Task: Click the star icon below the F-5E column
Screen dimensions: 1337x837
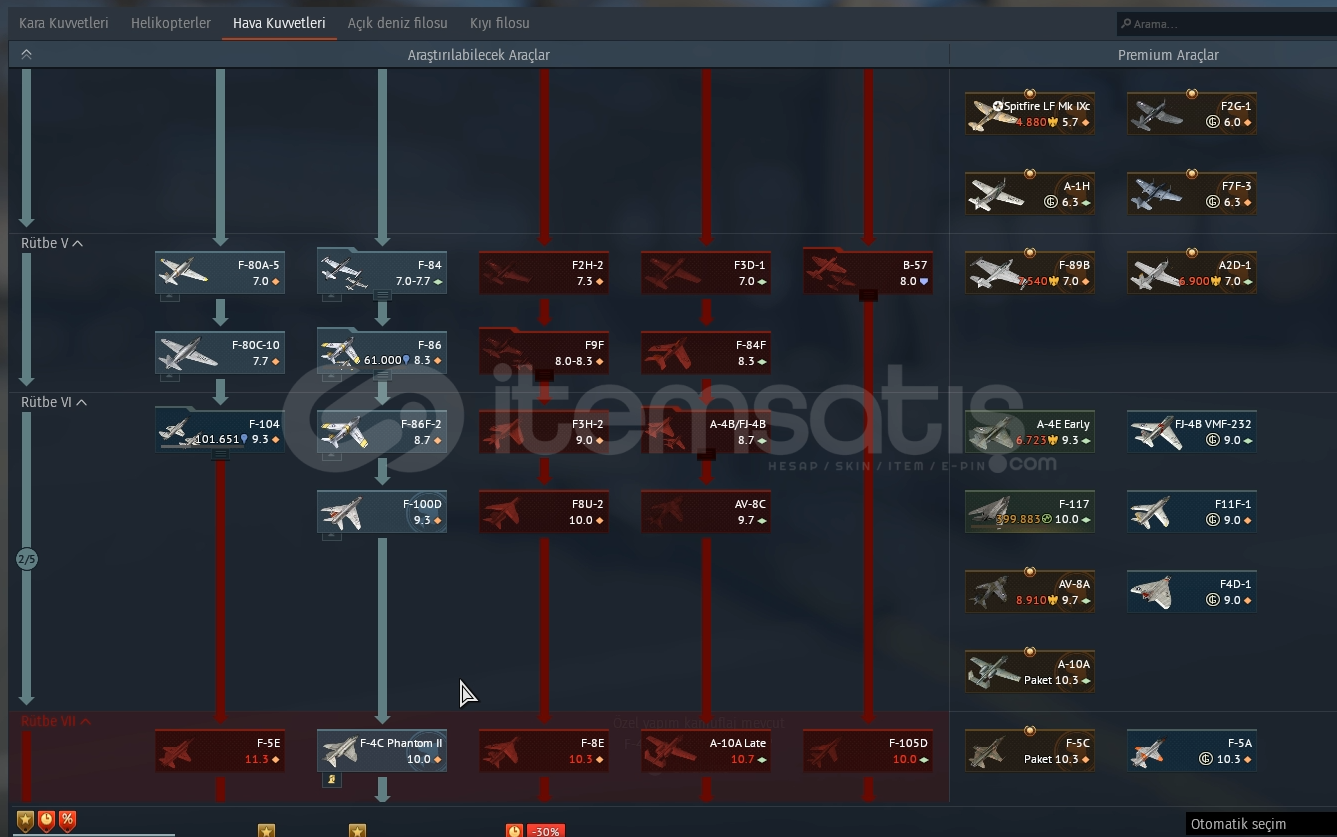Action: tap(266, 830)
